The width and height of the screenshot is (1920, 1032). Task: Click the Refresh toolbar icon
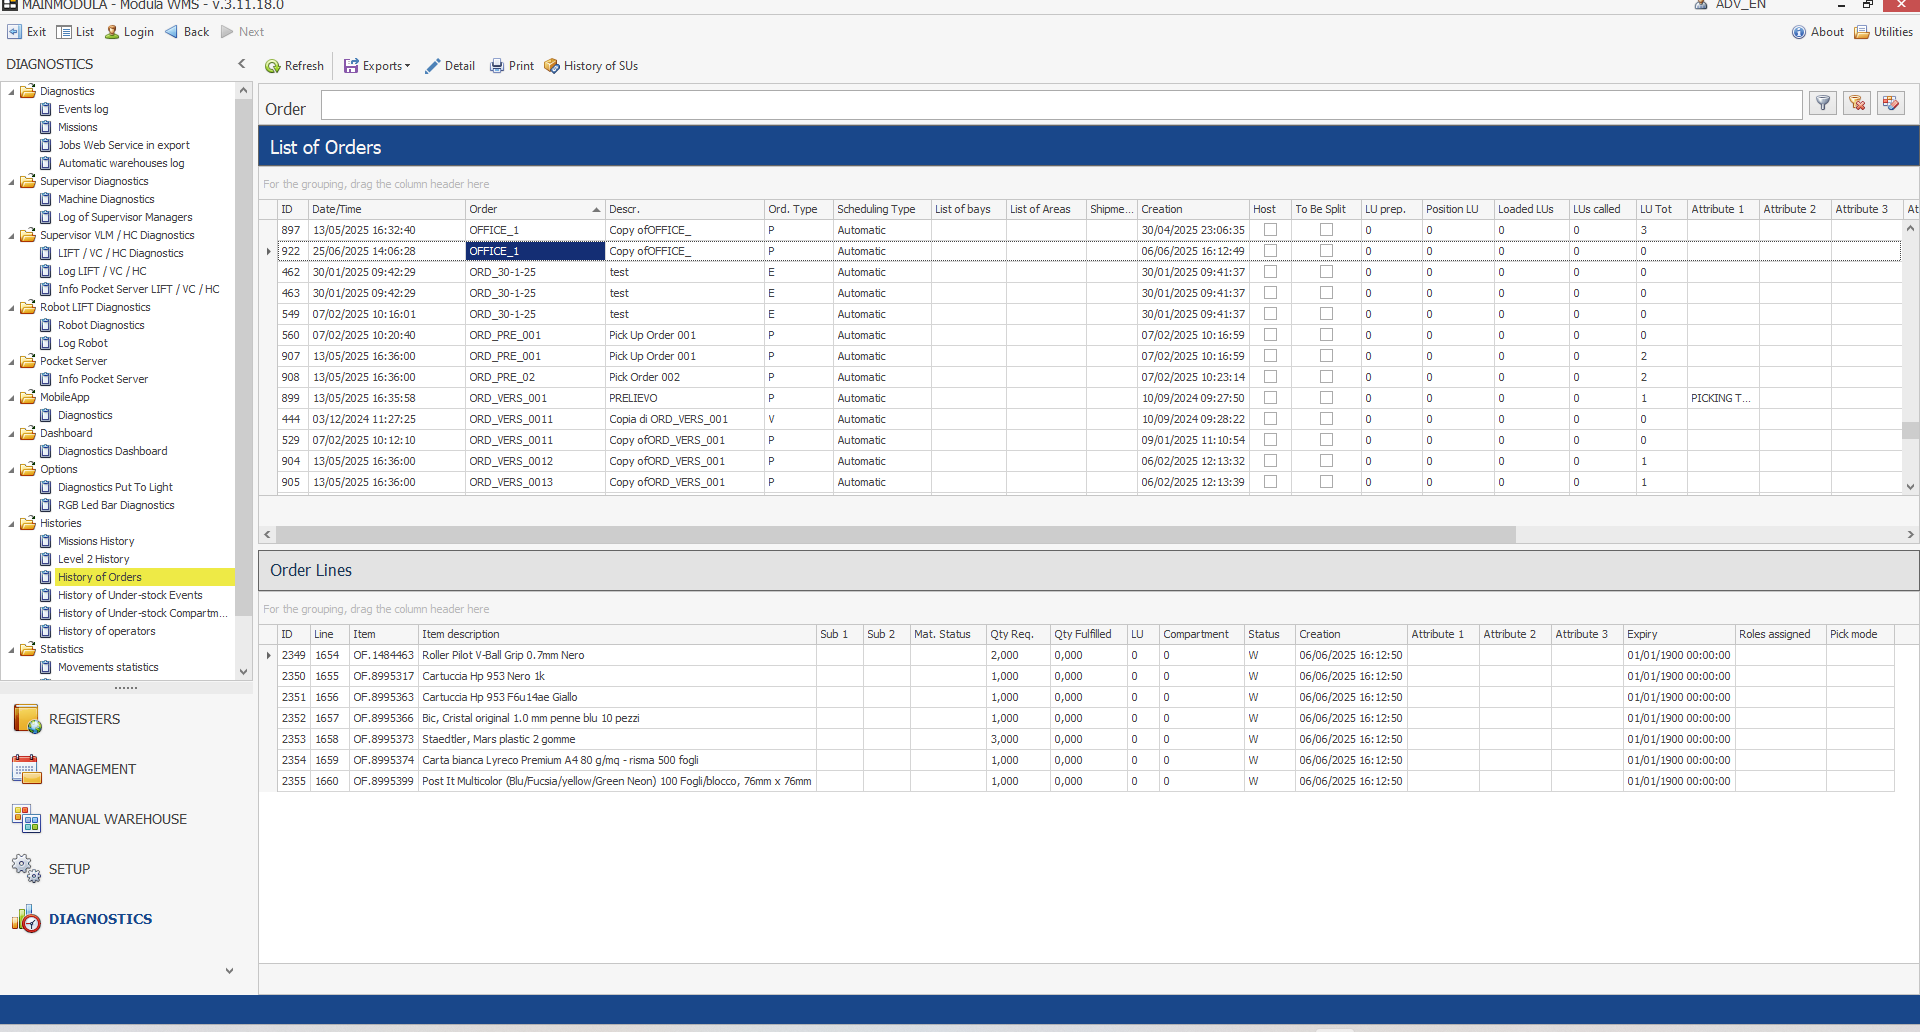pyautogui.click(x=272, y=66)
